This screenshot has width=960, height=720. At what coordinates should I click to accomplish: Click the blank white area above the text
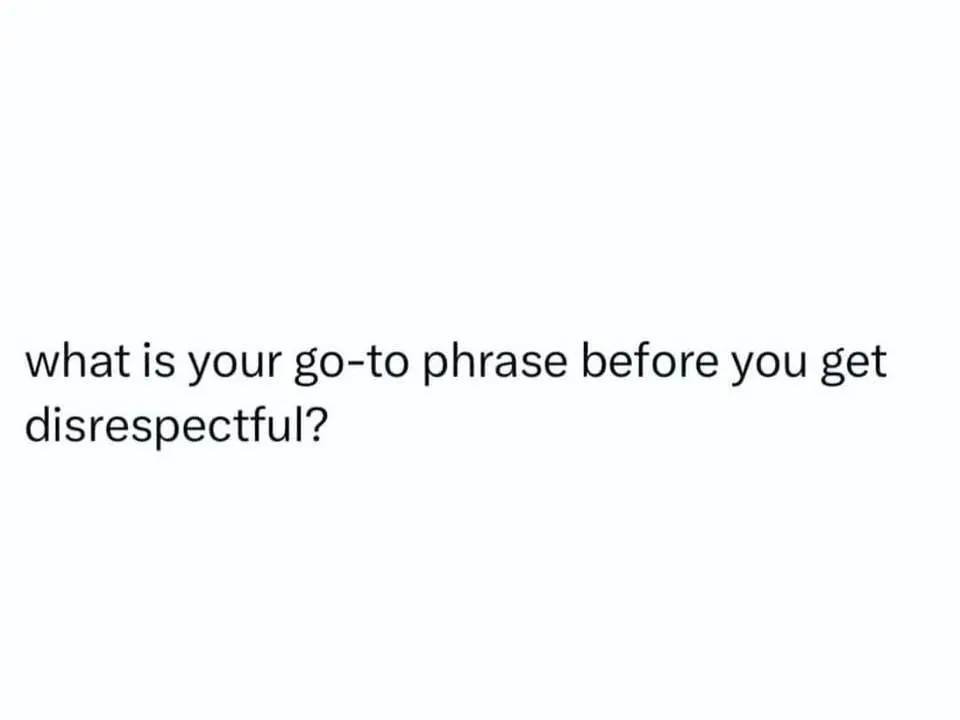click(x=480, y=165)
